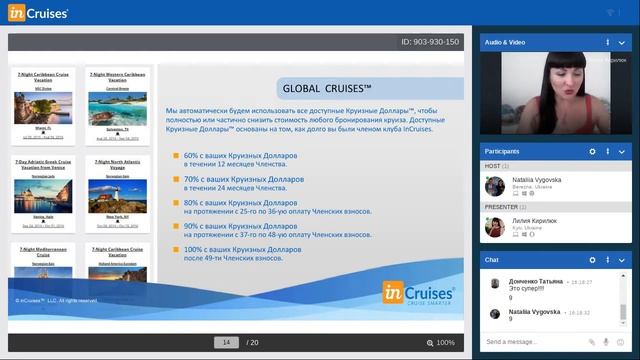Click Домненко Татьяна's chat avatar
The height and width of the screenshot is (360, 640).
click(495, 284)
